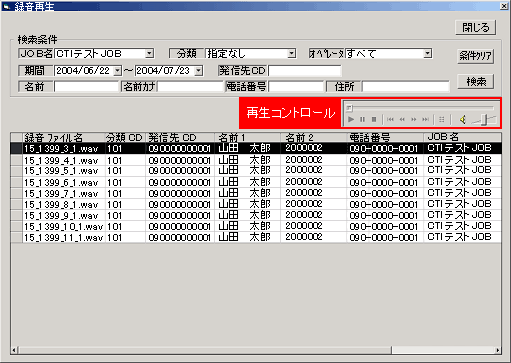511x363 pixels.
Task: Skip to previous track button
Action: tap(391, 119)
